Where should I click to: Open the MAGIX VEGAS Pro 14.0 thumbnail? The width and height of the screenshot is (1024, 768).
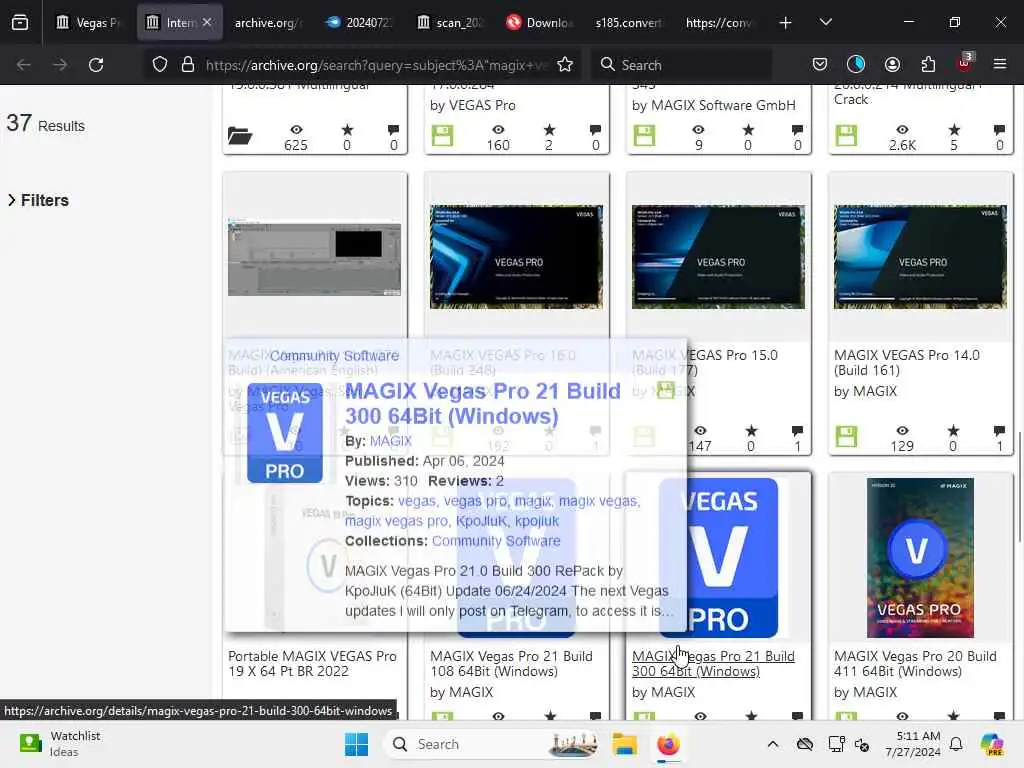[920, 257]
